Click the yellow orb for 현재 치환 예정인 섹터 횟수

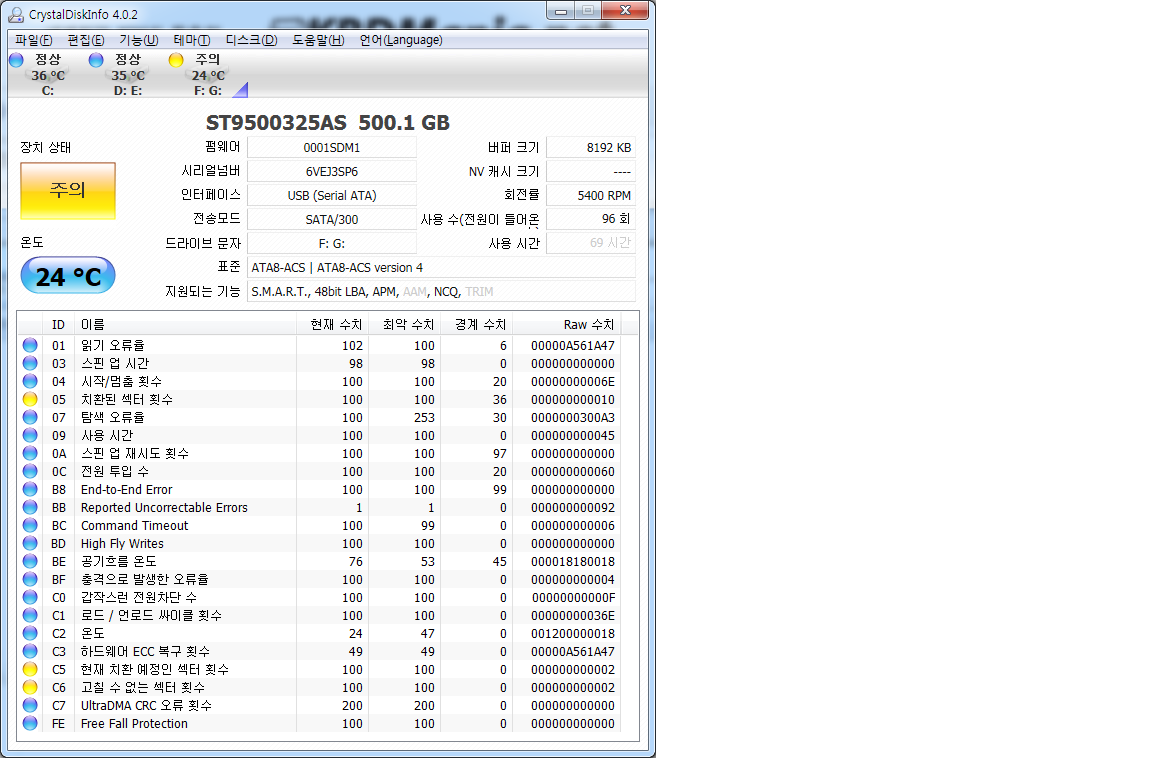pyautogui.click(x=30, y=669)
